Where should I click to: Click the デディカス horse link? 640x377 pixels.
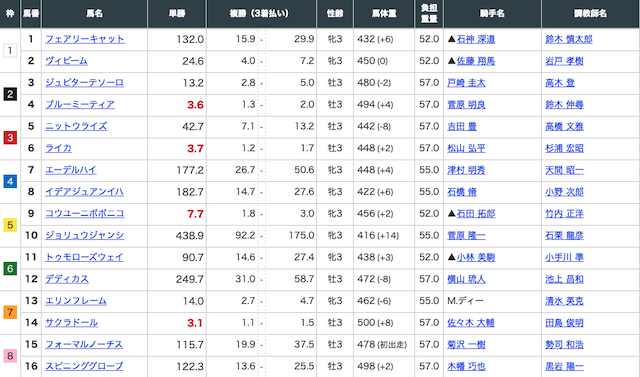(67, 279)
